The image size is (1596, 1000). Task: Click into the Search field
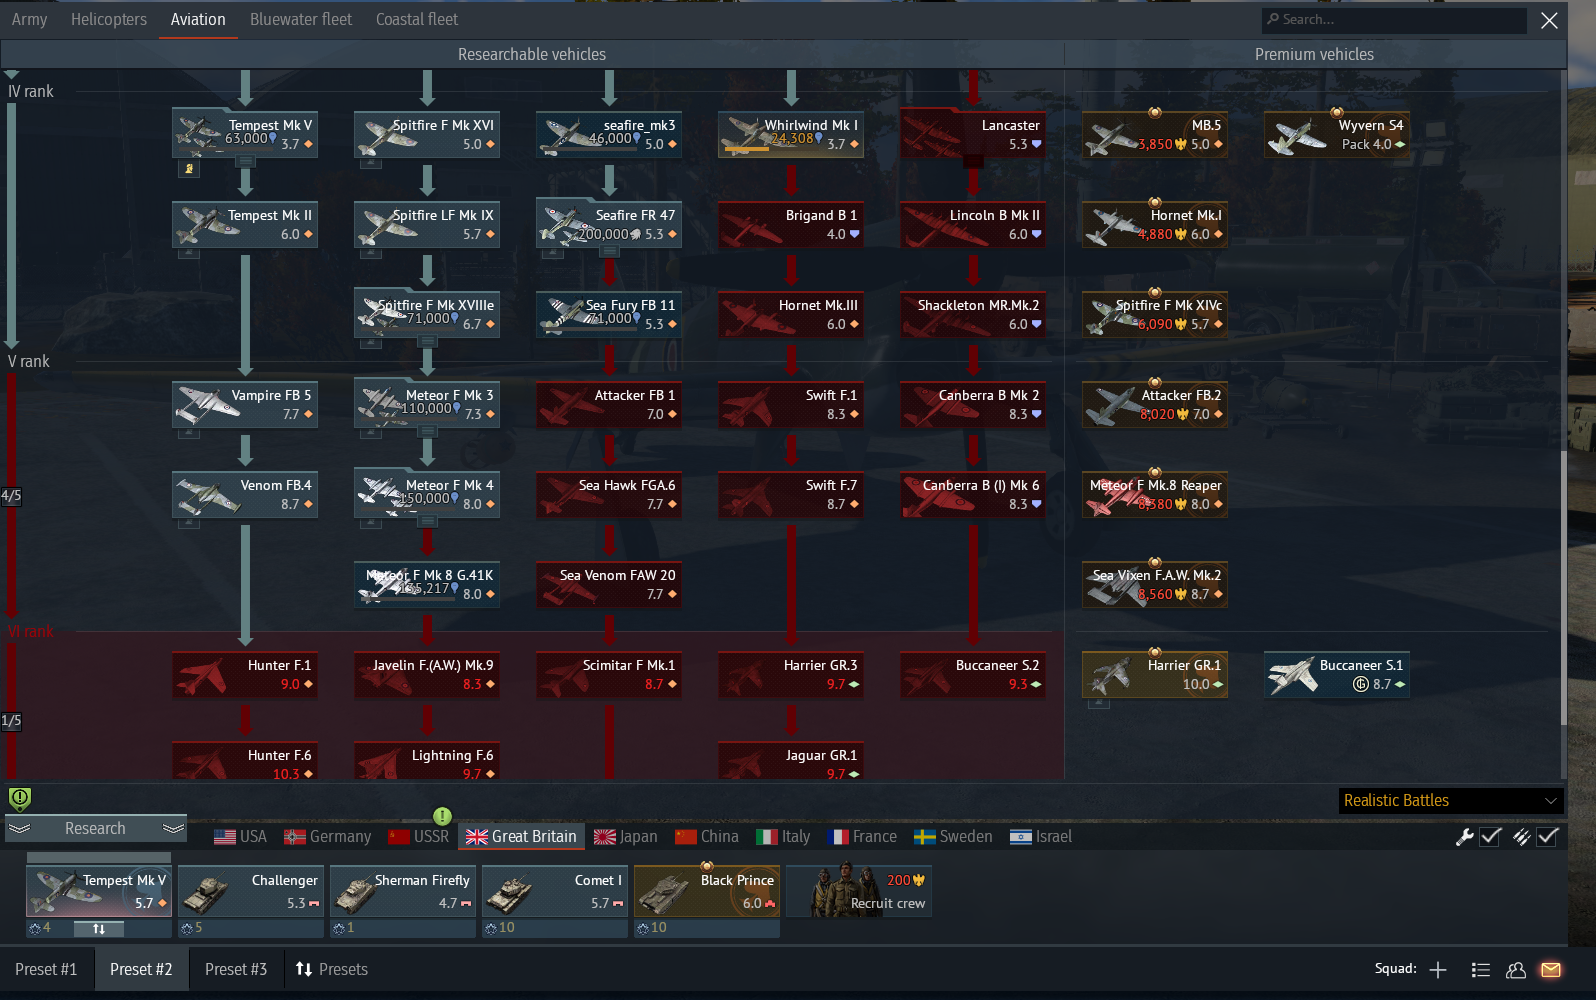coord(1394,19)
